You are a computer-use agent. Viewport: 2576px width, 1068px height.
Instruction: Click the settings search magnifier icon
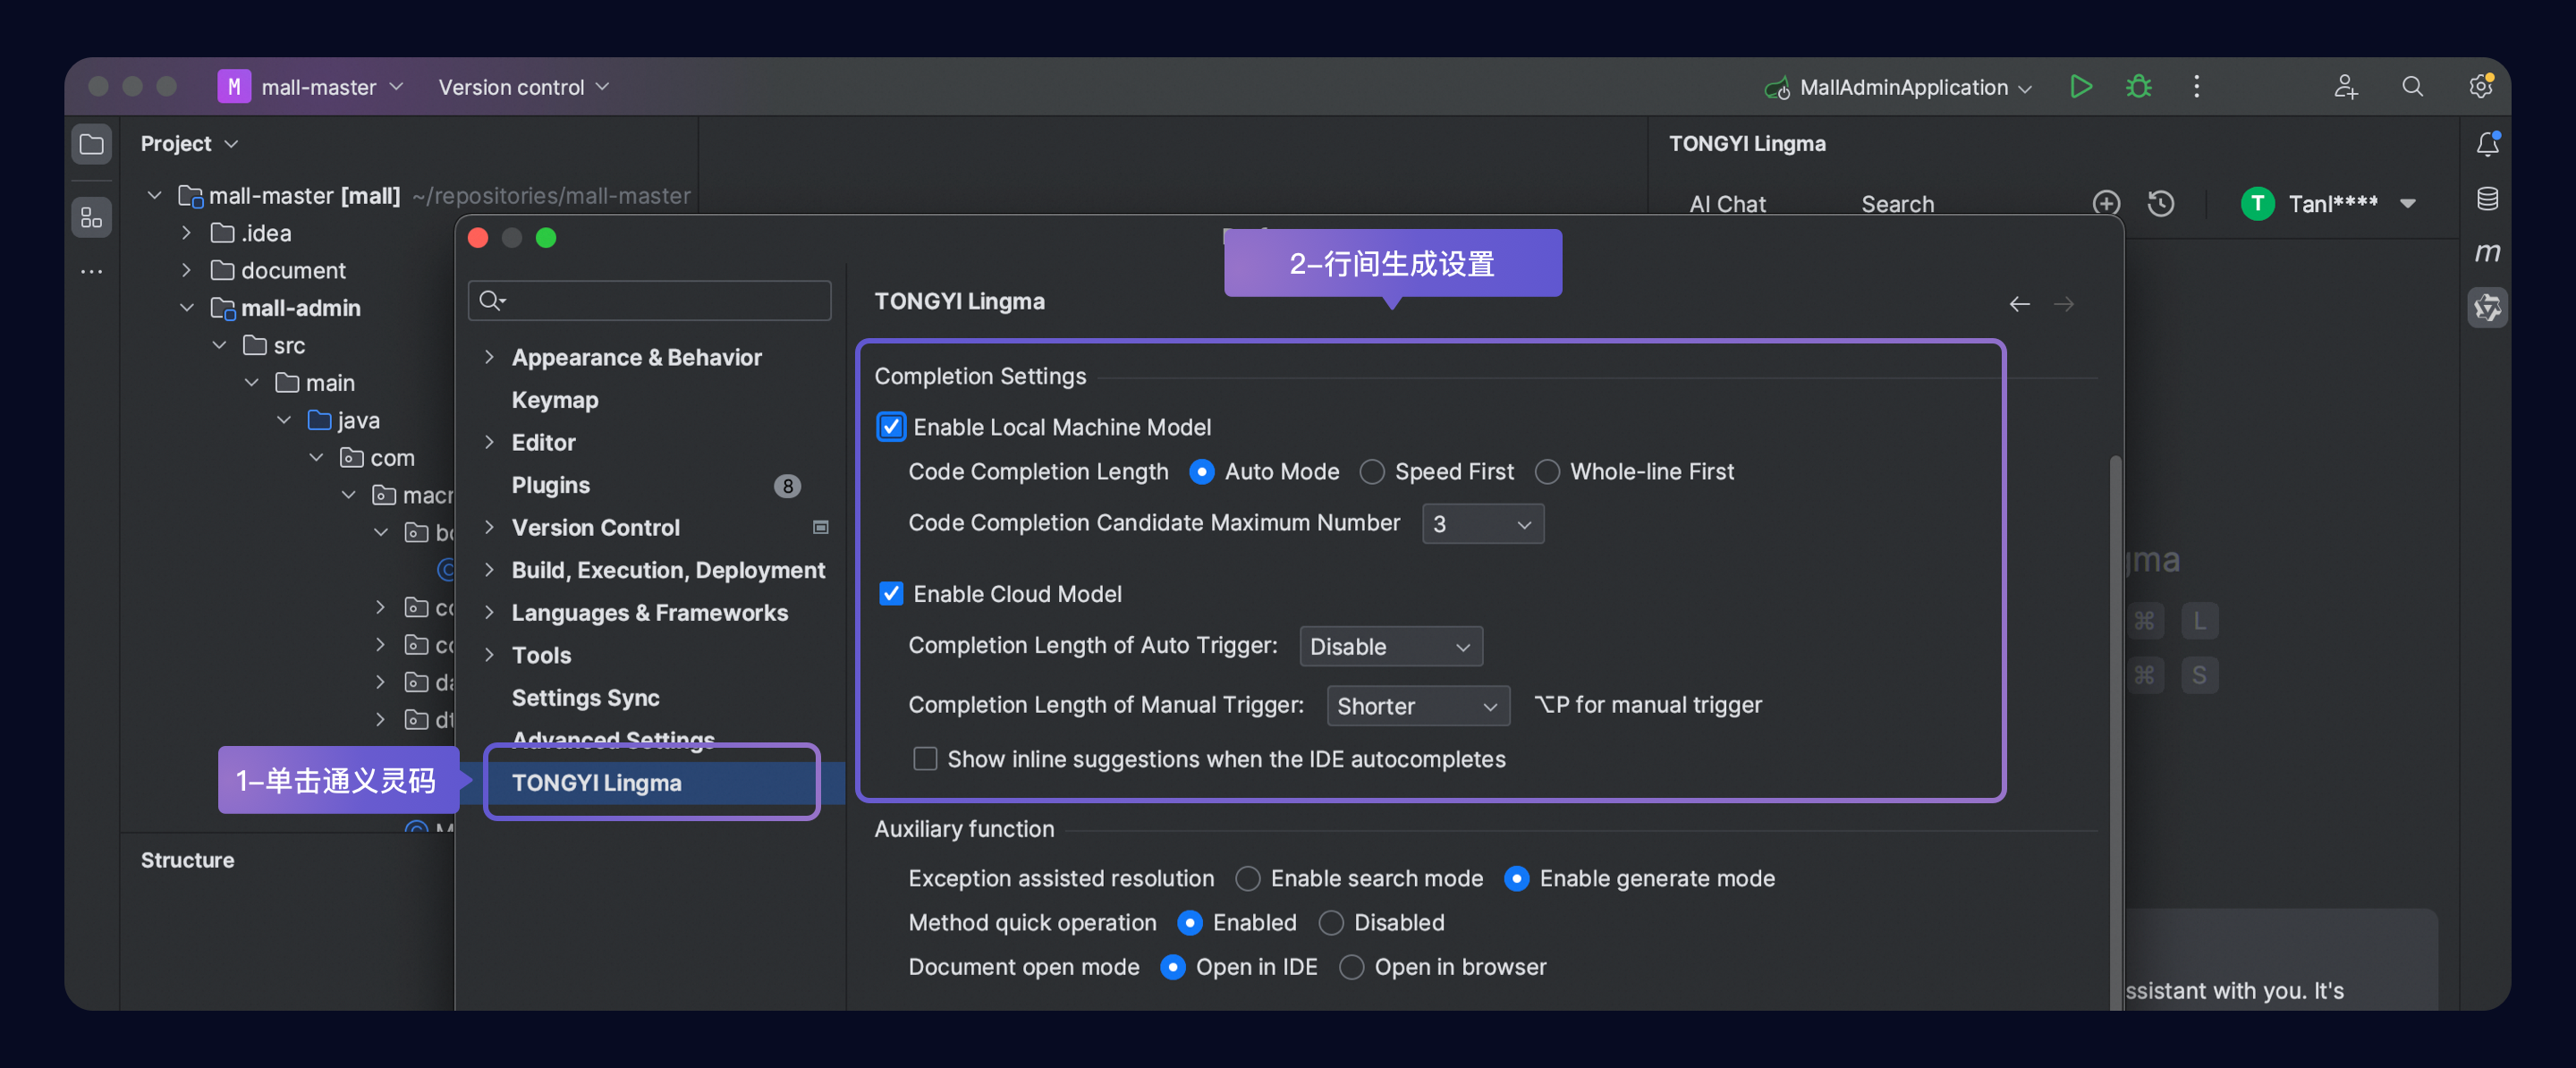491,300
